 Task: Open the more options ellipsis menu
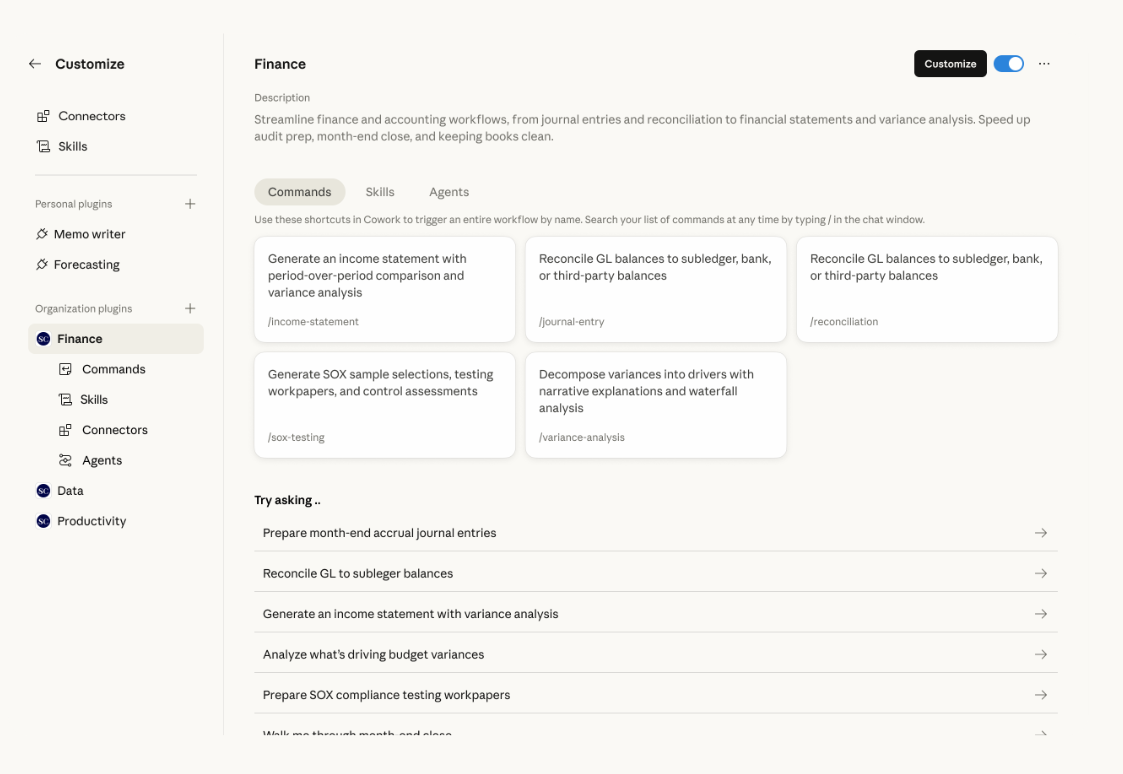[x=1044, y=64]
